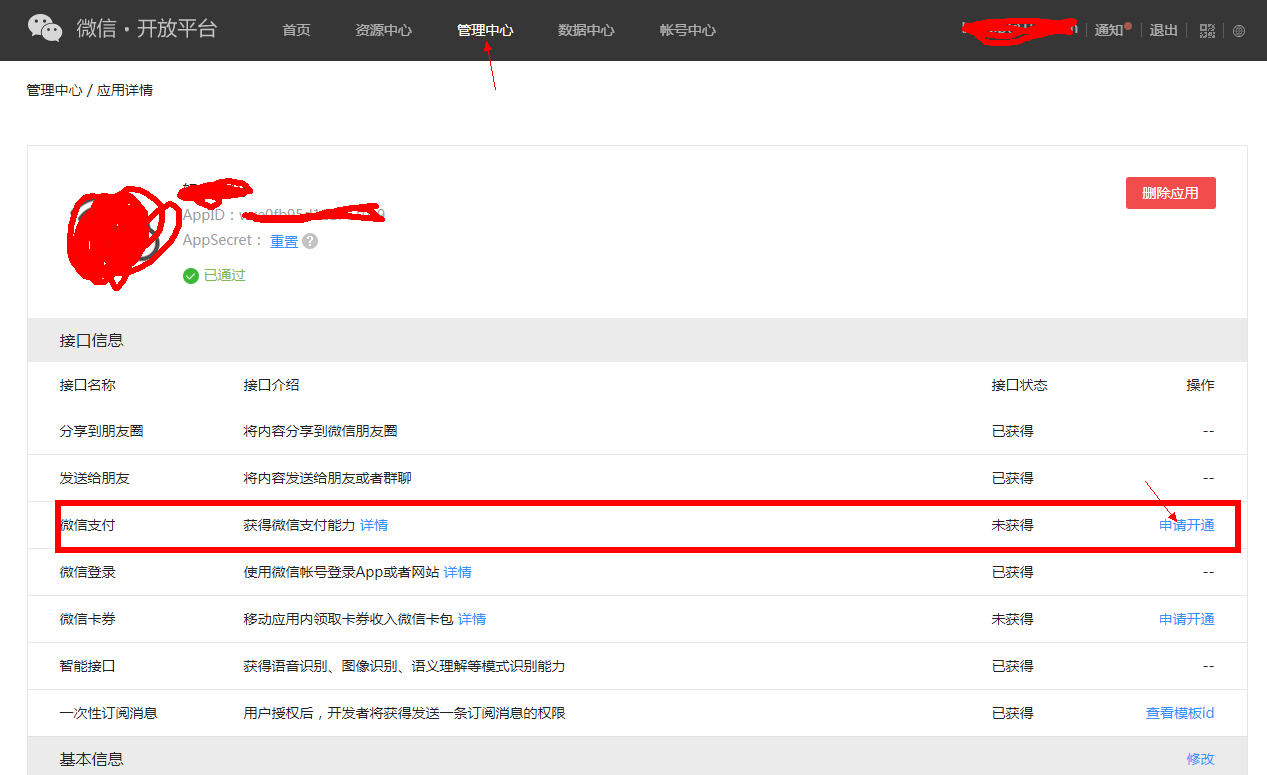The width and height of the screenshot is (1267, 775).
Task: Open 详情 link in the 微信卡券 row
Action: pos(472,619)
